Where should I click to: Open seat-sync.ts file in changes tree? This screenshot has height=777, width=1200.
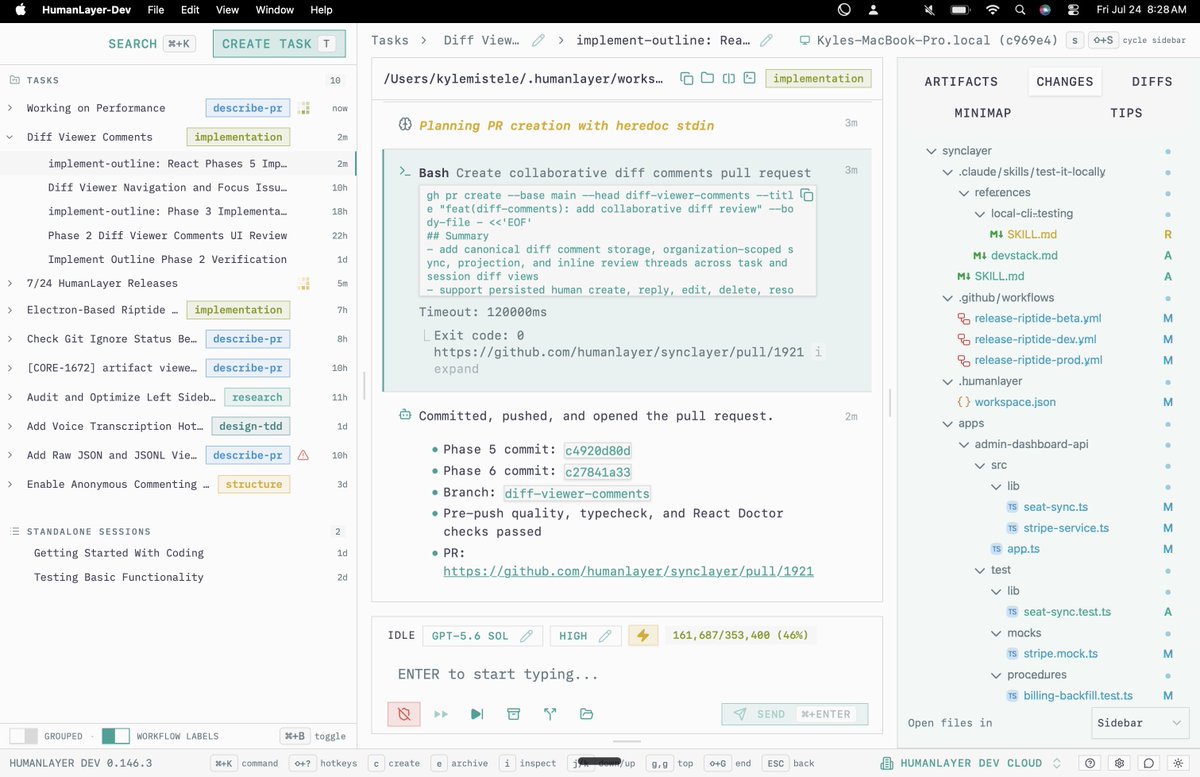pos(1055,507)
